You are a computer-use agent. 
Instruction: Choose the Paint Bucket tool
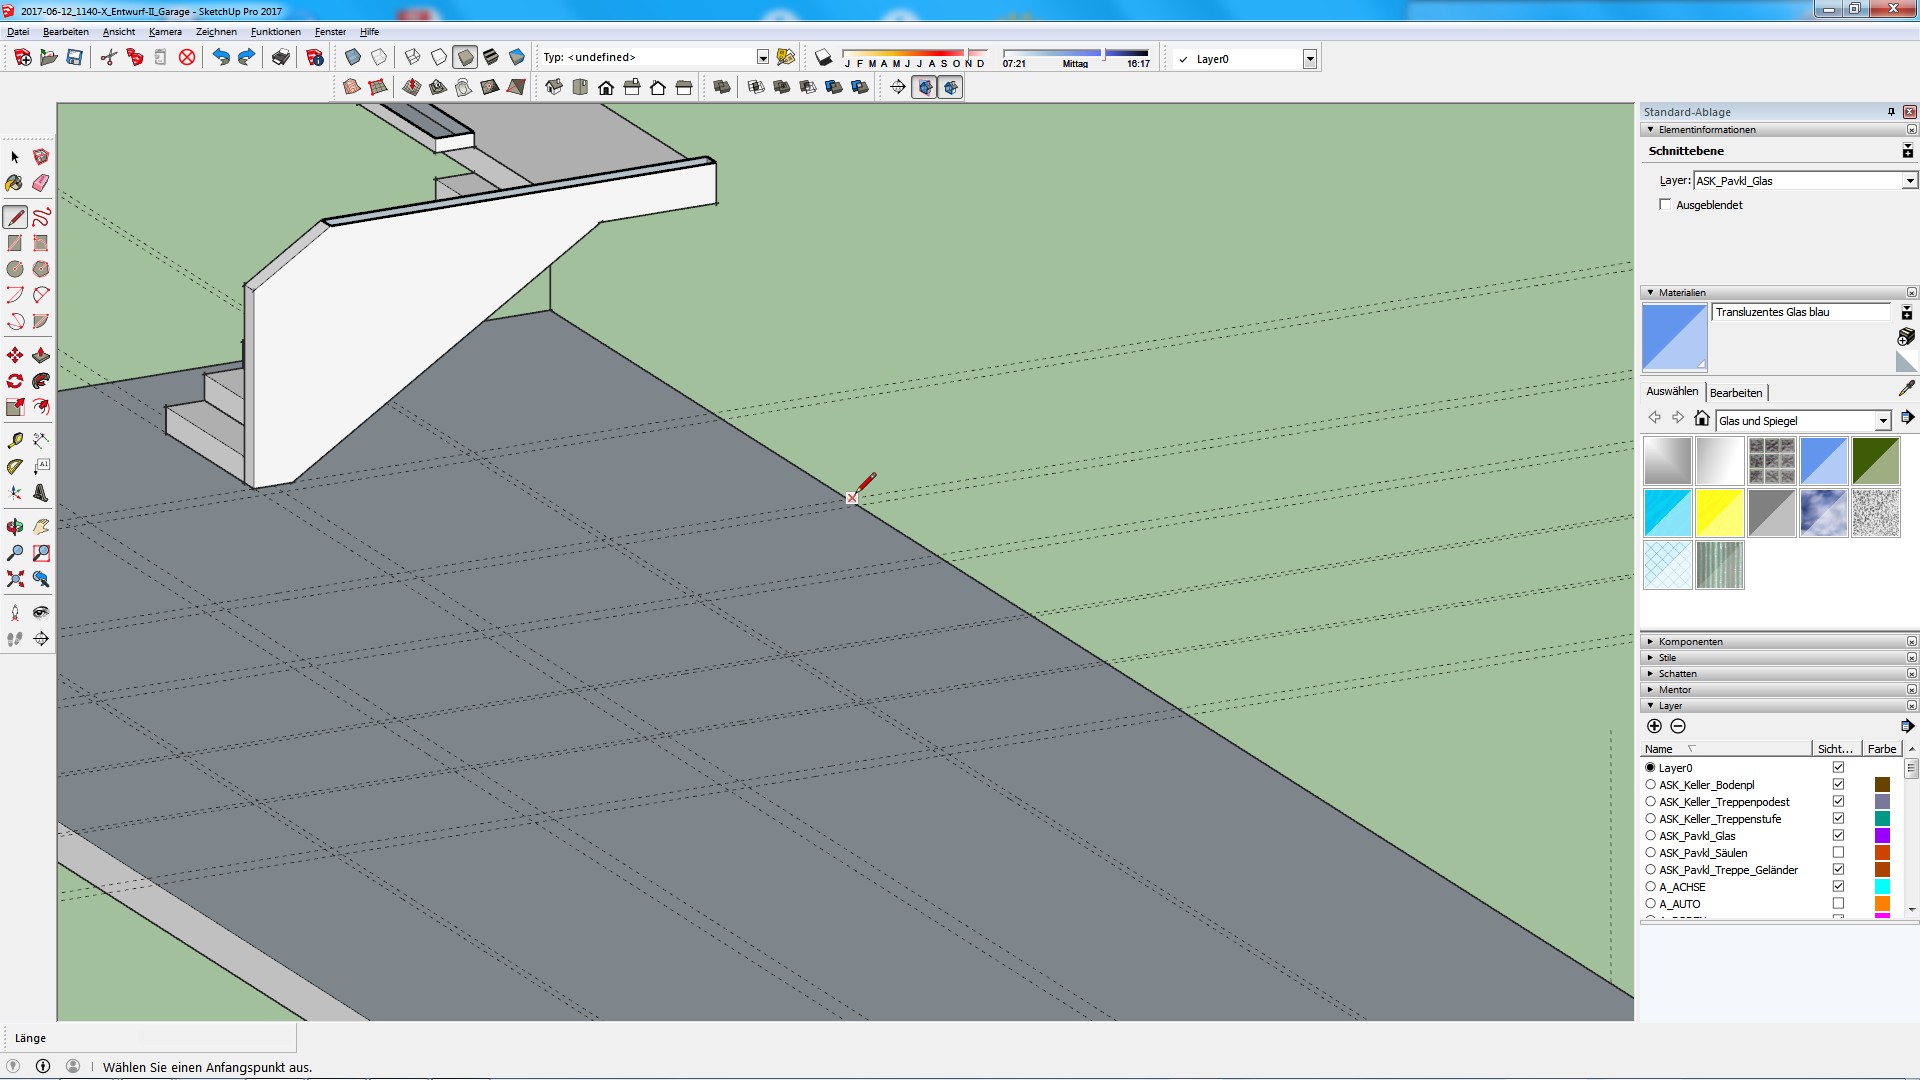14,183
